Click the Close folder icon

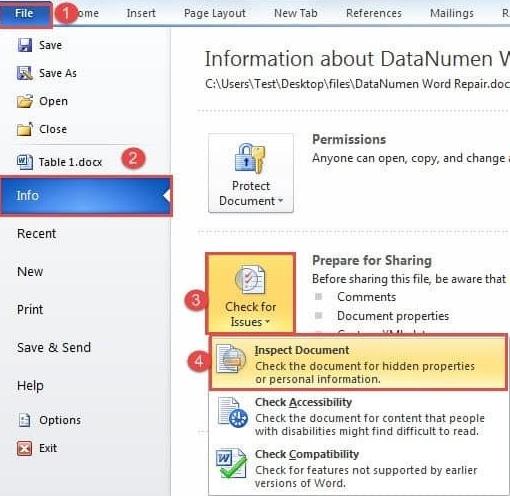tap(25, 129)
